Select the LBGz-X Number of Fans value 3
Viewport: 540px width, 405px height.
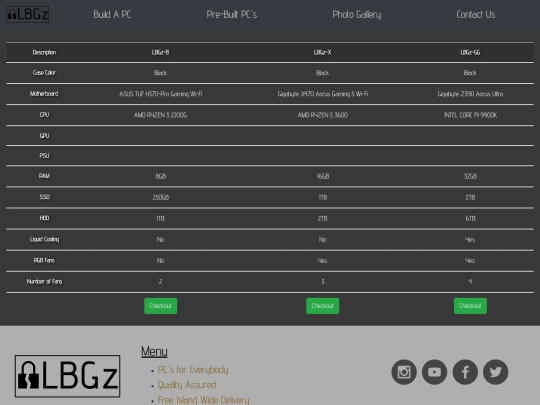322,282
